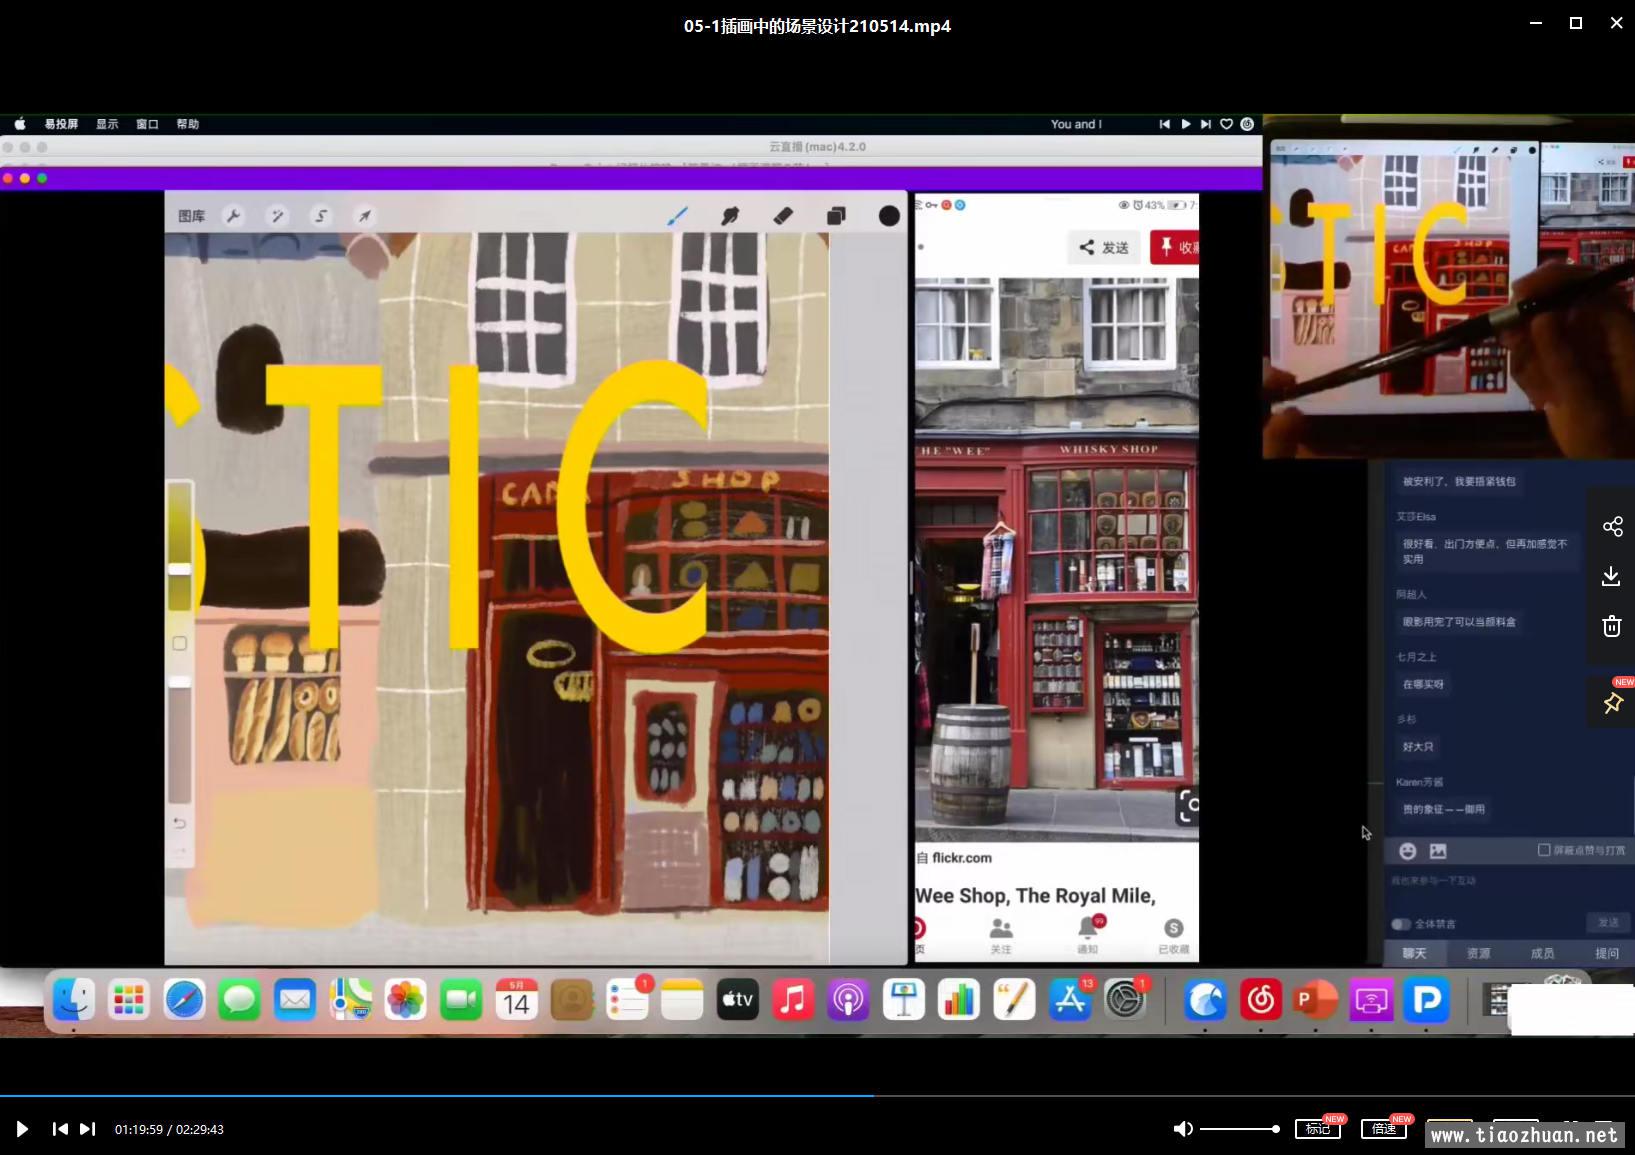Open the Procreate layers panel
The width and height of the screenshot is (1635, 1155).
point(836,216)
